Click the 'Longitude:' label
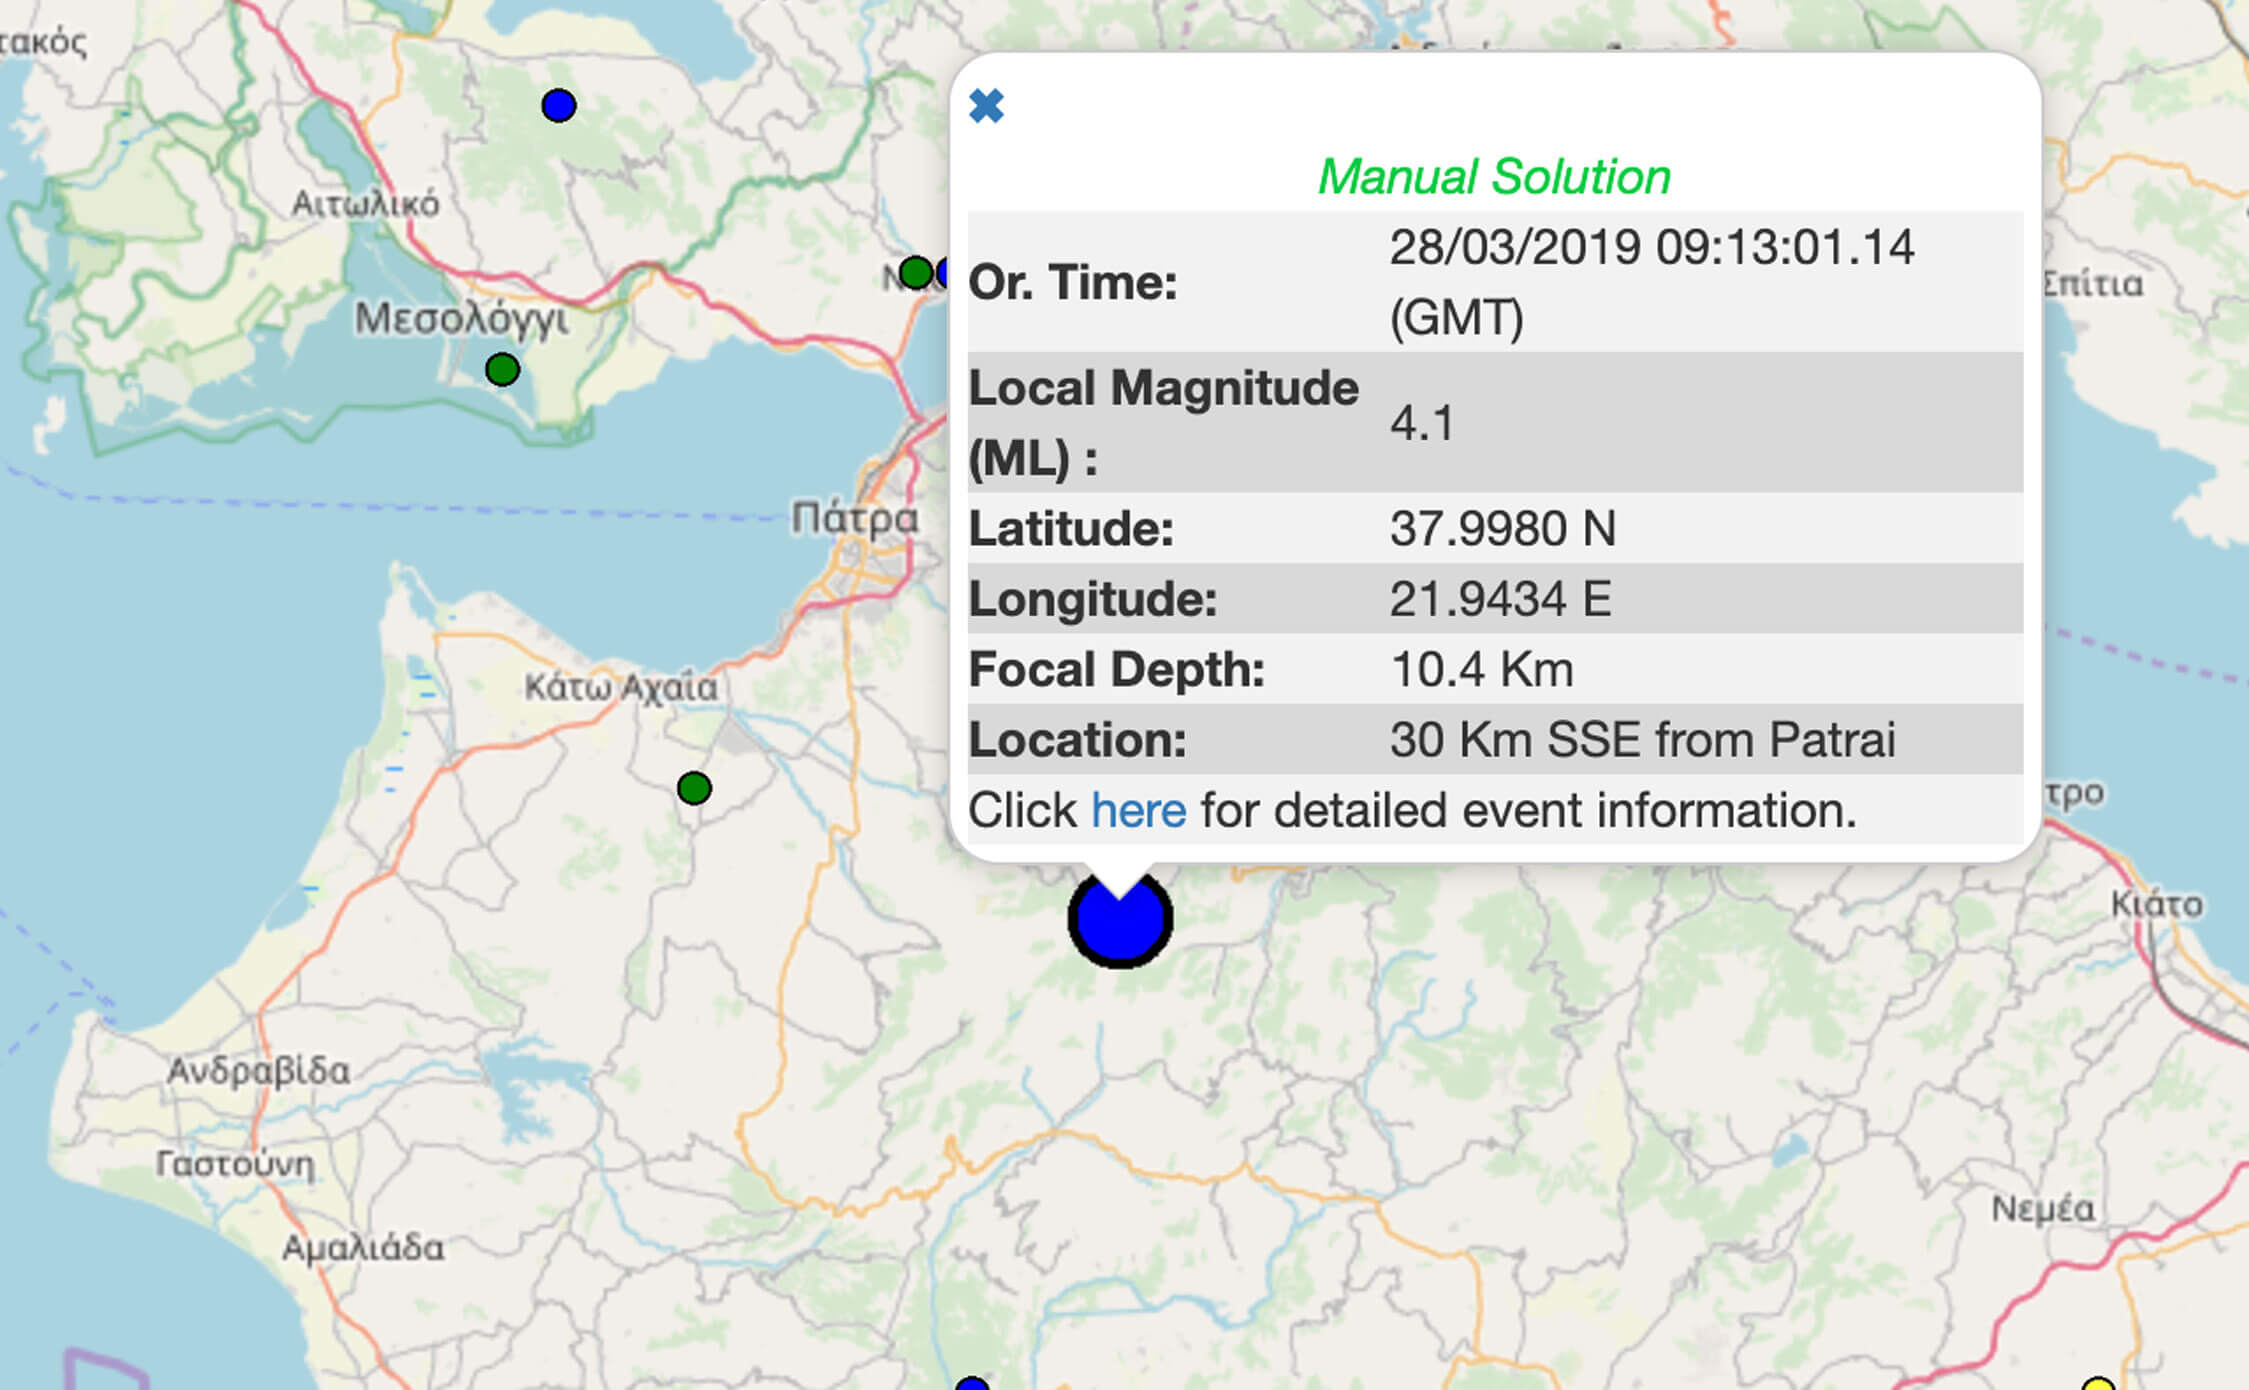This screenshot has height=1390, width=2249. pyautogui.click(x=1093, y=599)
